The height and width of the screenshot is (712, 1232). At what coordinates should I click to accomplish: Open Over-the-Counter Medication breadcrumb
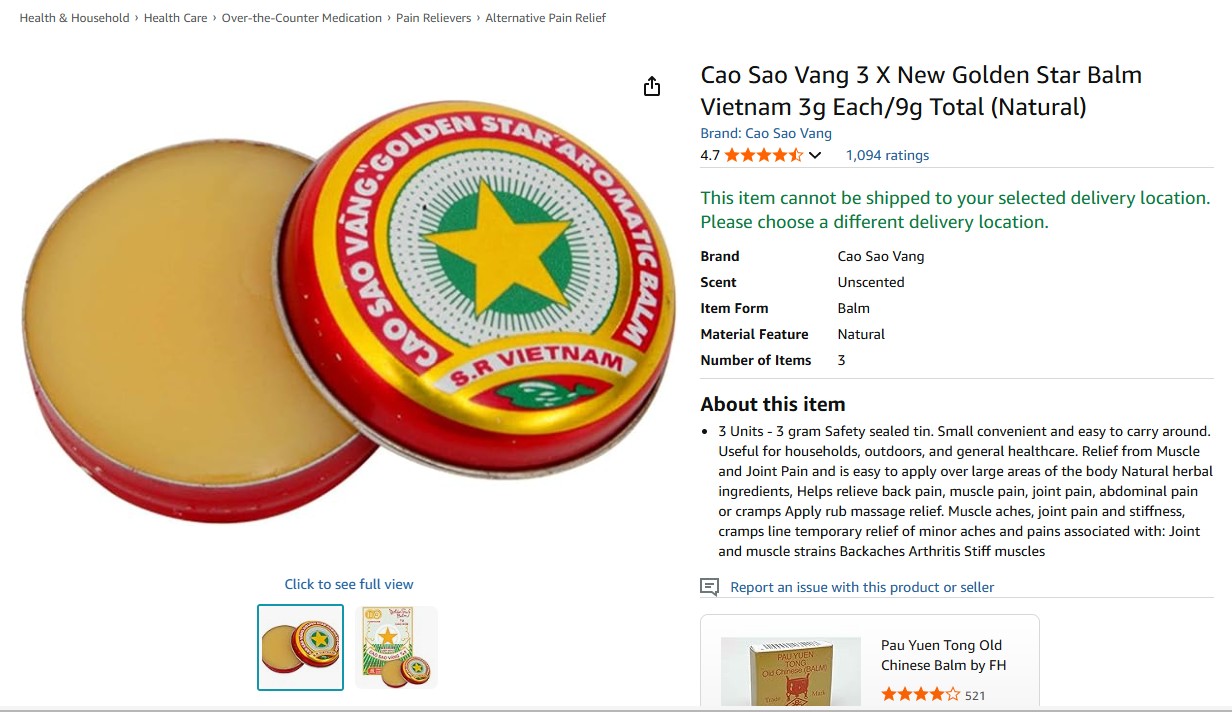tap(301, 17)
